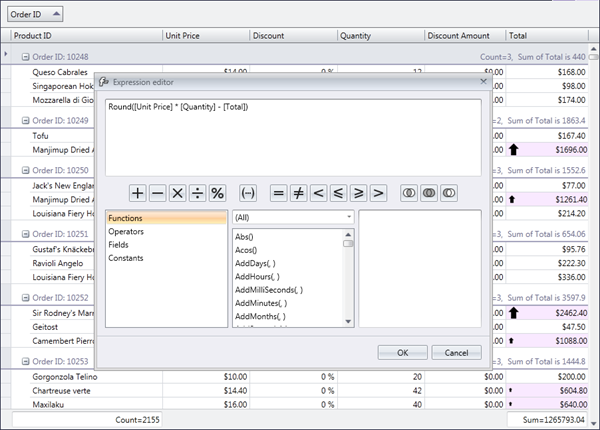Click the Maxilaku product cell
This screenshot has height=430, width=600.
coord(96,404)
